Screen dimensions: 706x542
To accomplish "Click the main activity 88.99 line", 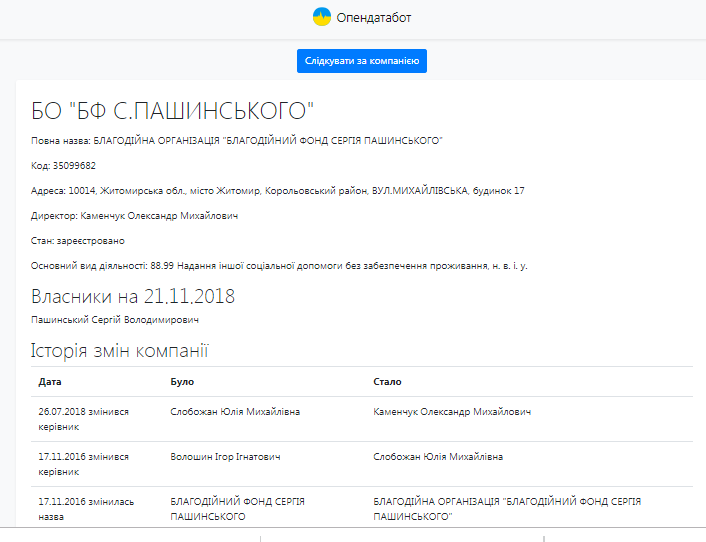I will point(279,265).
